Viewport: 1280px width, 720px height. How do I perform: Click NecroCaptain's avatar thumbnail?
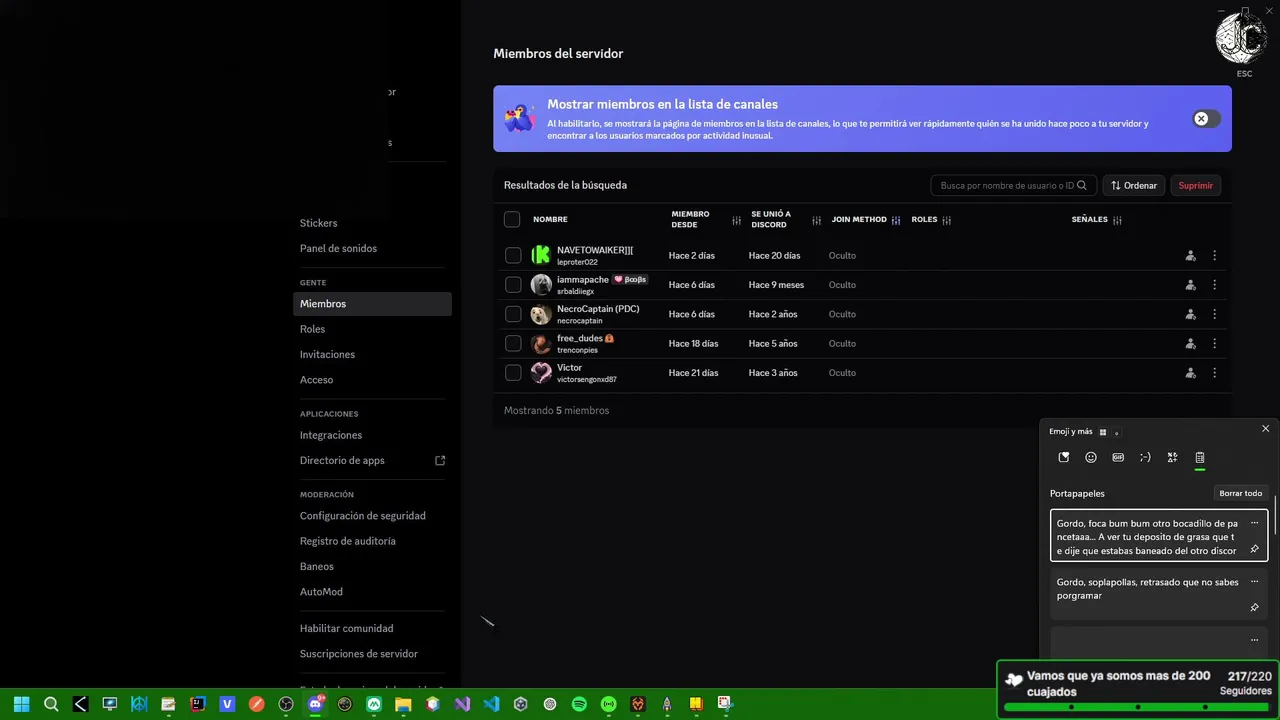click(x=541, y=314)
